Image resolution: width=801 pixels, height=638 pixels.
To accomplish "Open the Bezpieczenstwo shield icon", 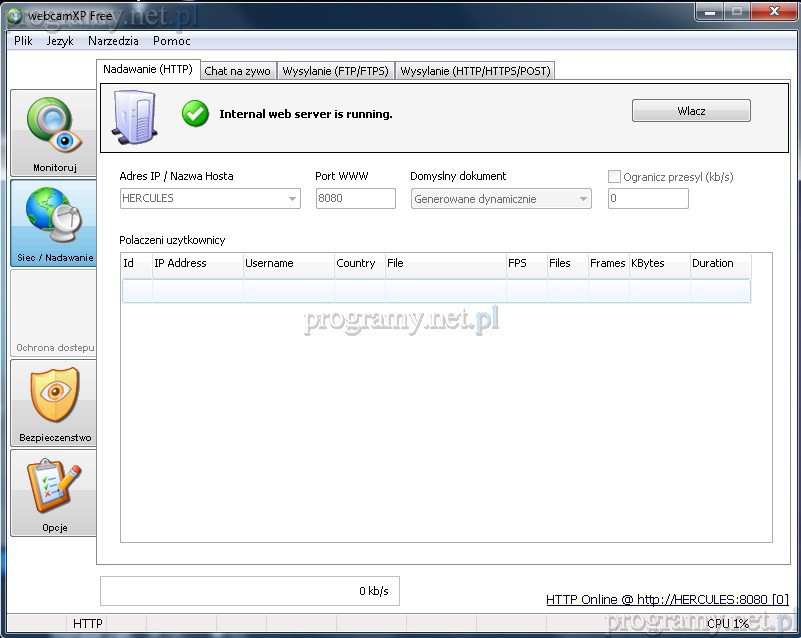I will (54, 403).
